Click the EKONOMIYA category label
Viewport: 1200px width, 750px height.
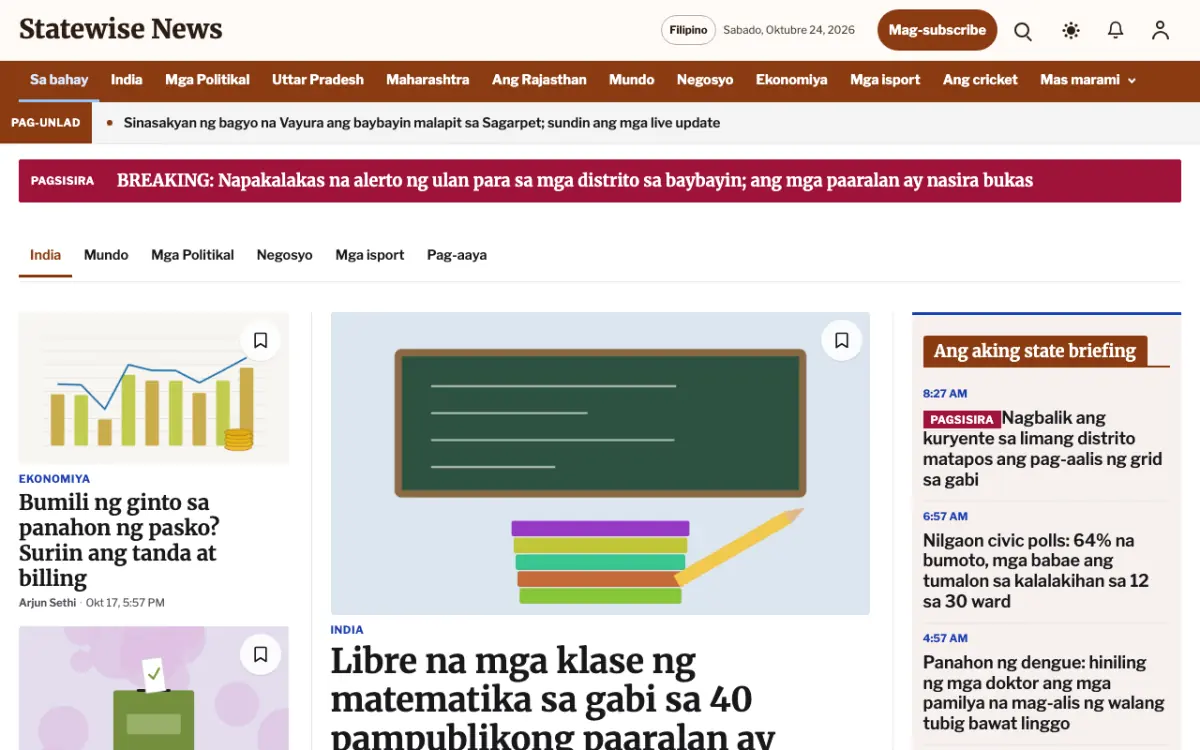pos(54,479)
